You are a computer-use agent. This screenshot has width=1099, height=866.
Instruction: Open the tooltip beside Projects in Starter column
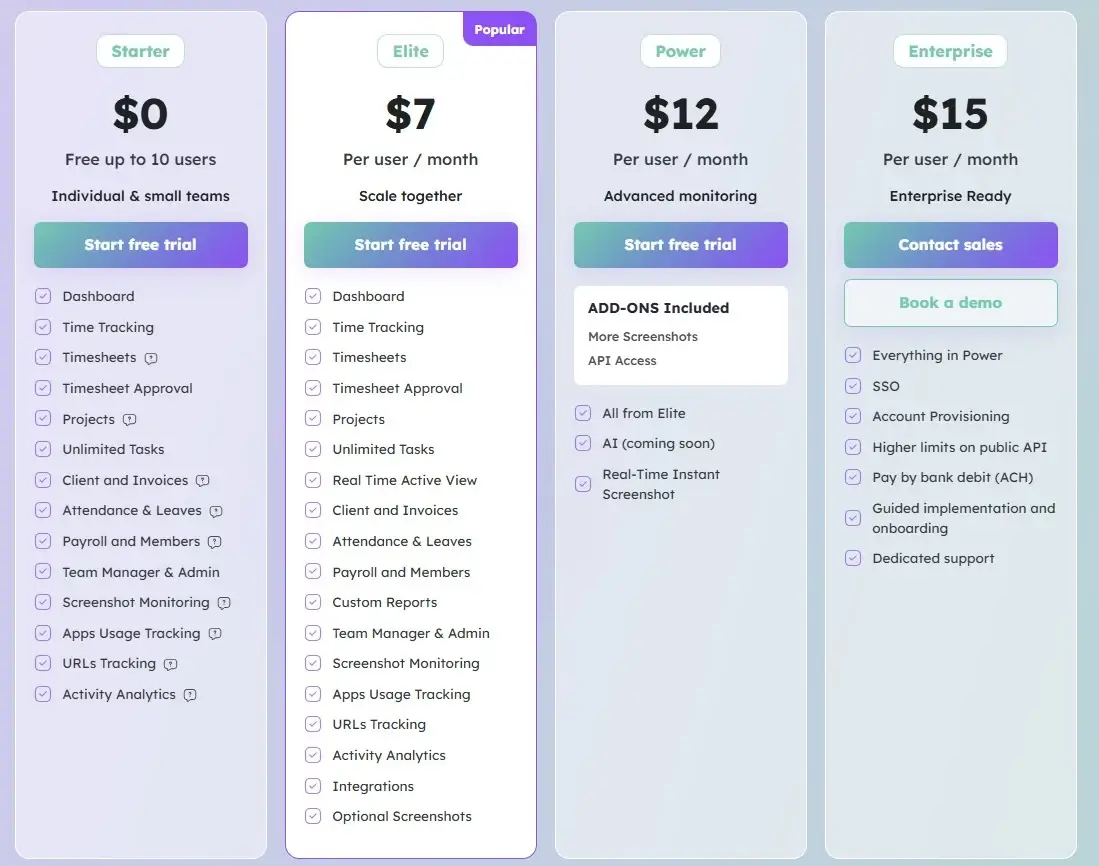pos(131,419)
